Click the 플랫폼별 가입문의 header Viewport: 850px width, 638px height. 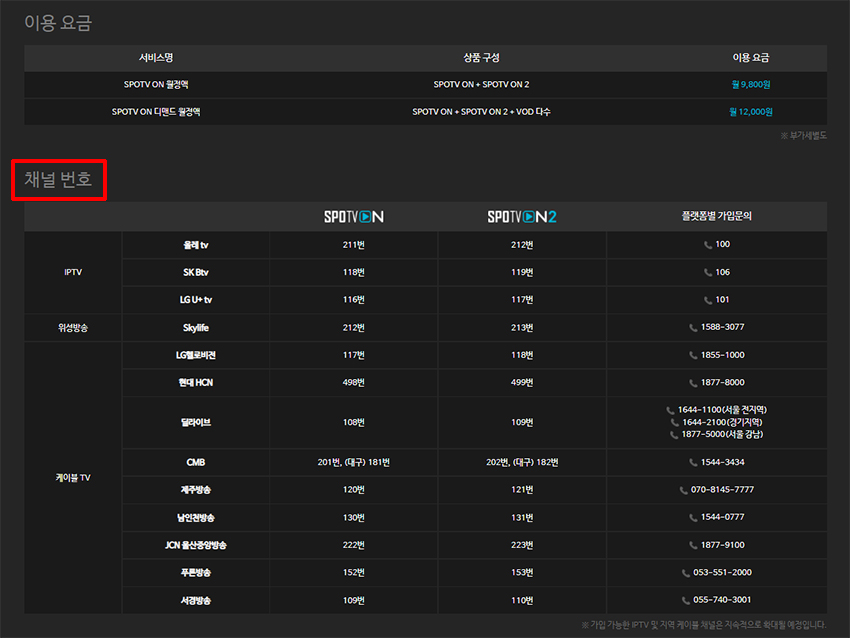coord(717,216)
